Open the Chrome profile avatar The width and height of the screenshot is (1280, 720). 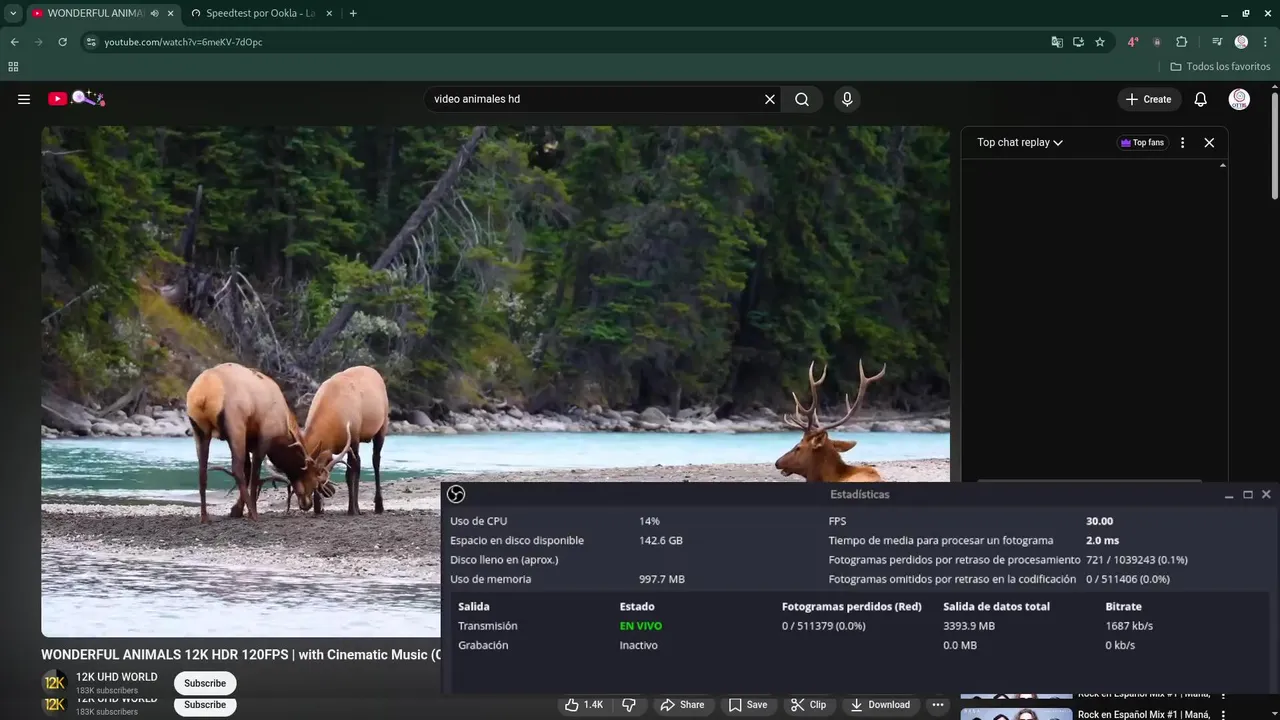click(x=1241, y=42)
